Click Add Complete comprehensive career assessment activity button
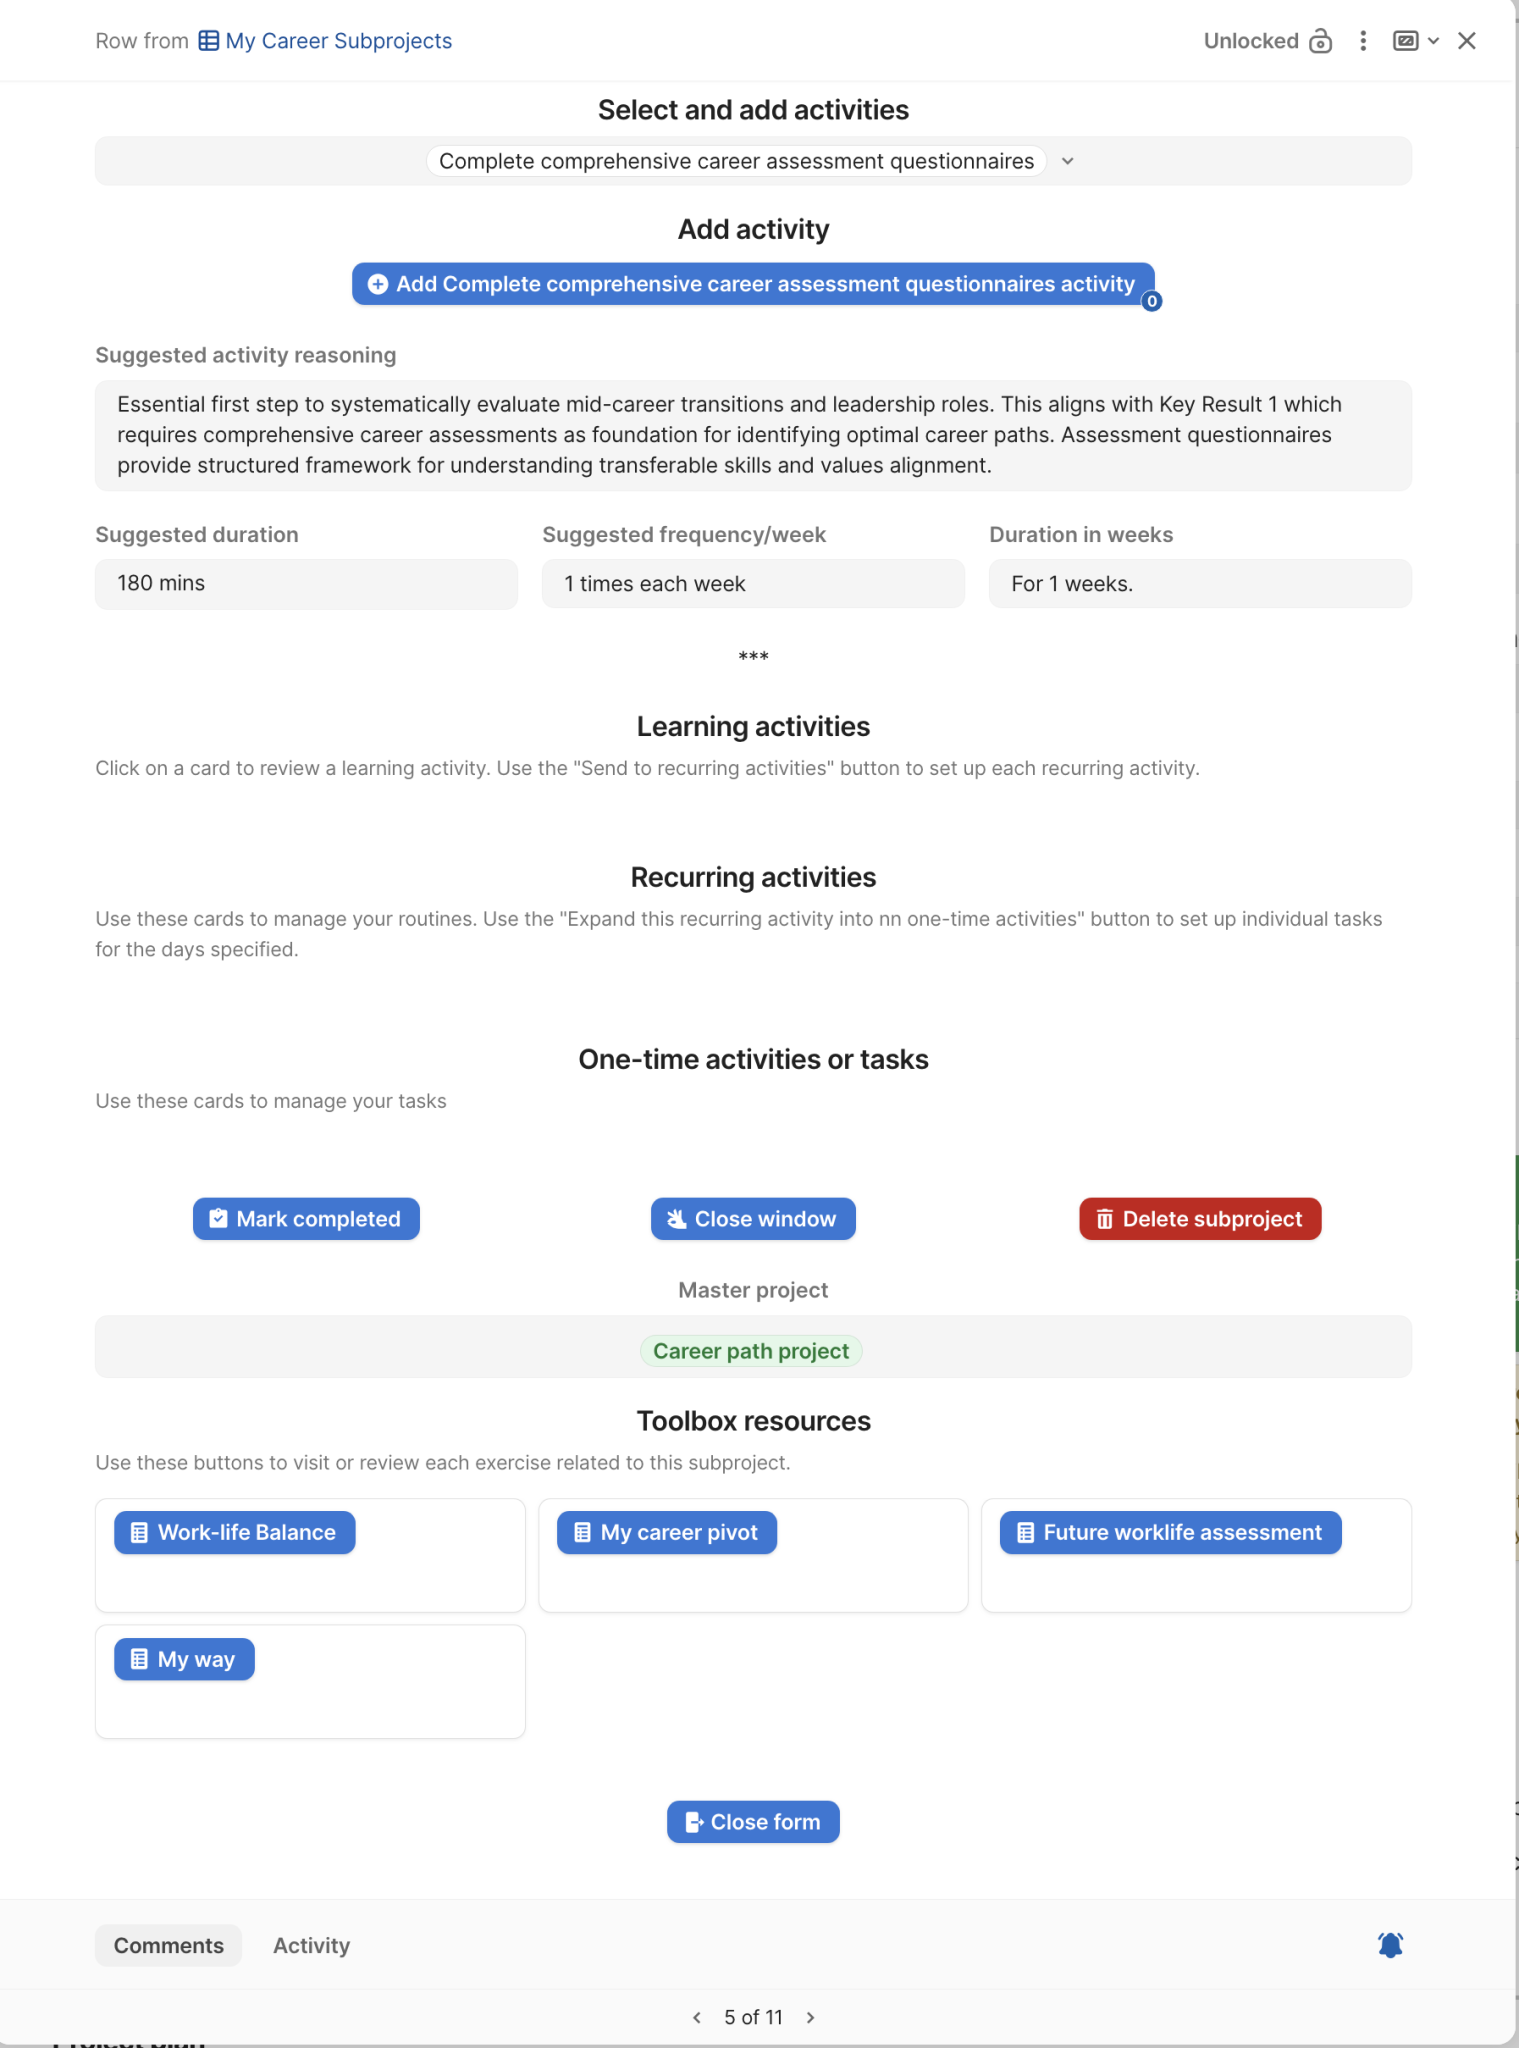Viewport: 1519px width, 2048px height. coord(753,284)
